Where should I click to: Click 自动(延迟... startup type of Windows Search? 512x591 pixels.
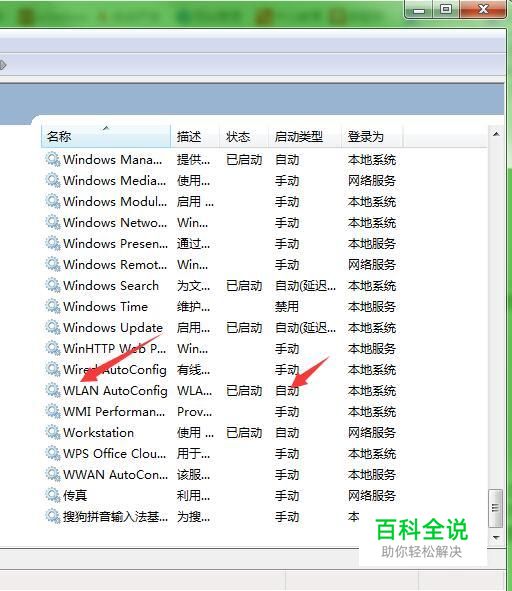(305, 286)
